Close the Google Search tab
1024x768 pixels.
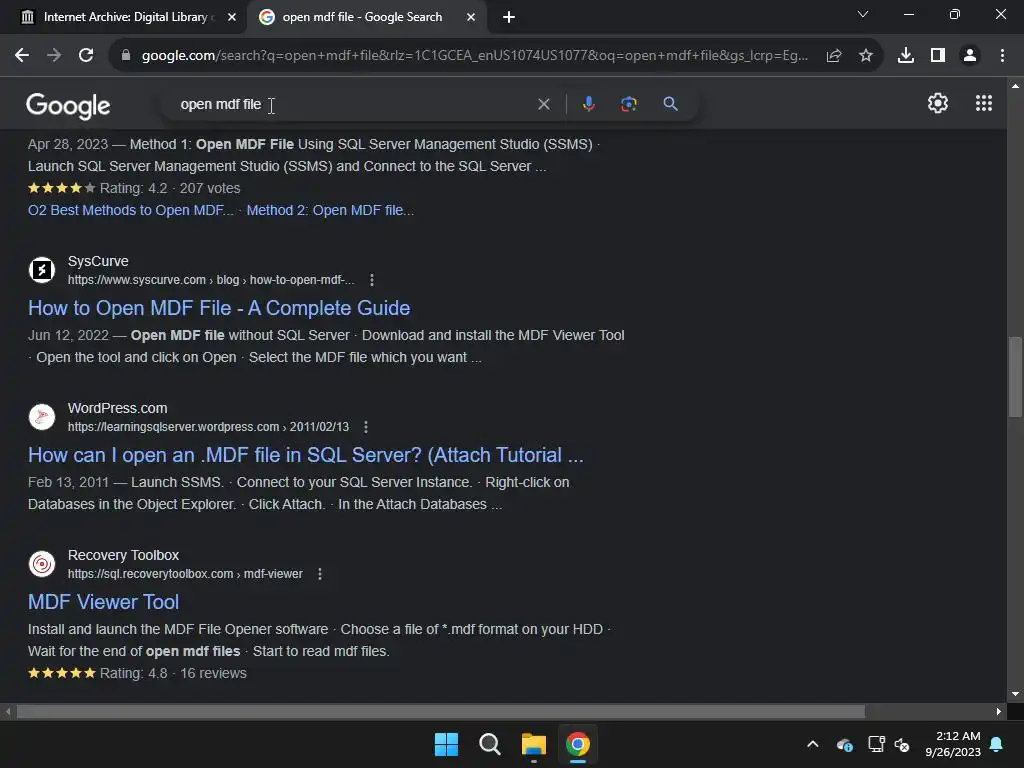[471, 17]
